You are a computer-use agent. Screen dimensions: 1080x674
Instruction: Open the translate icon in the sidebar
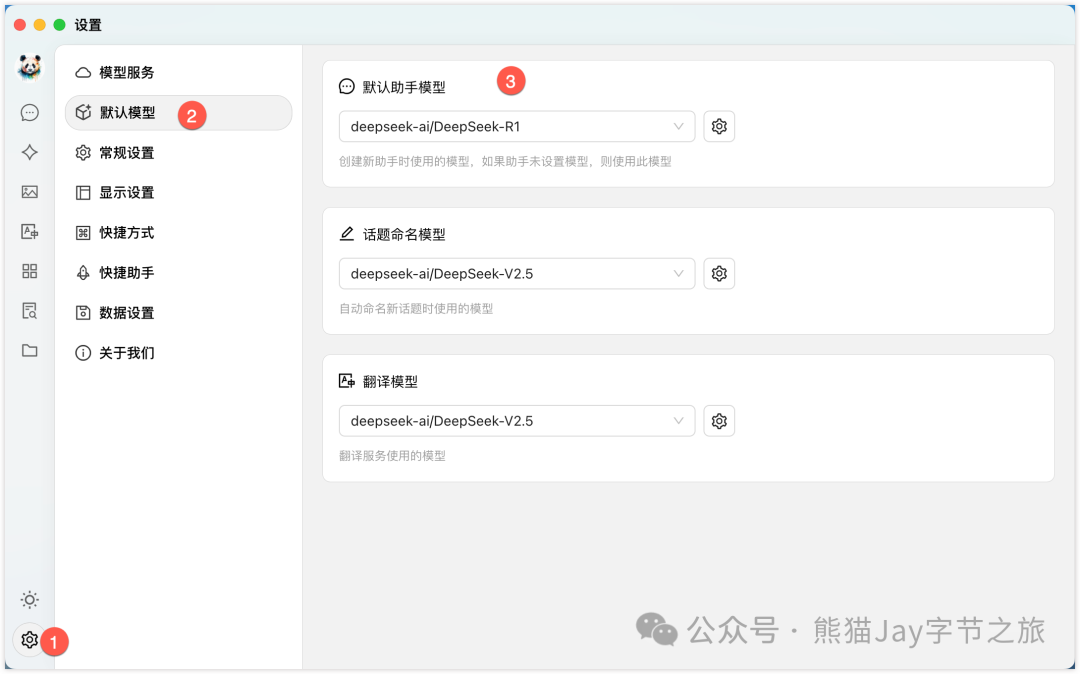coord(30,231)
